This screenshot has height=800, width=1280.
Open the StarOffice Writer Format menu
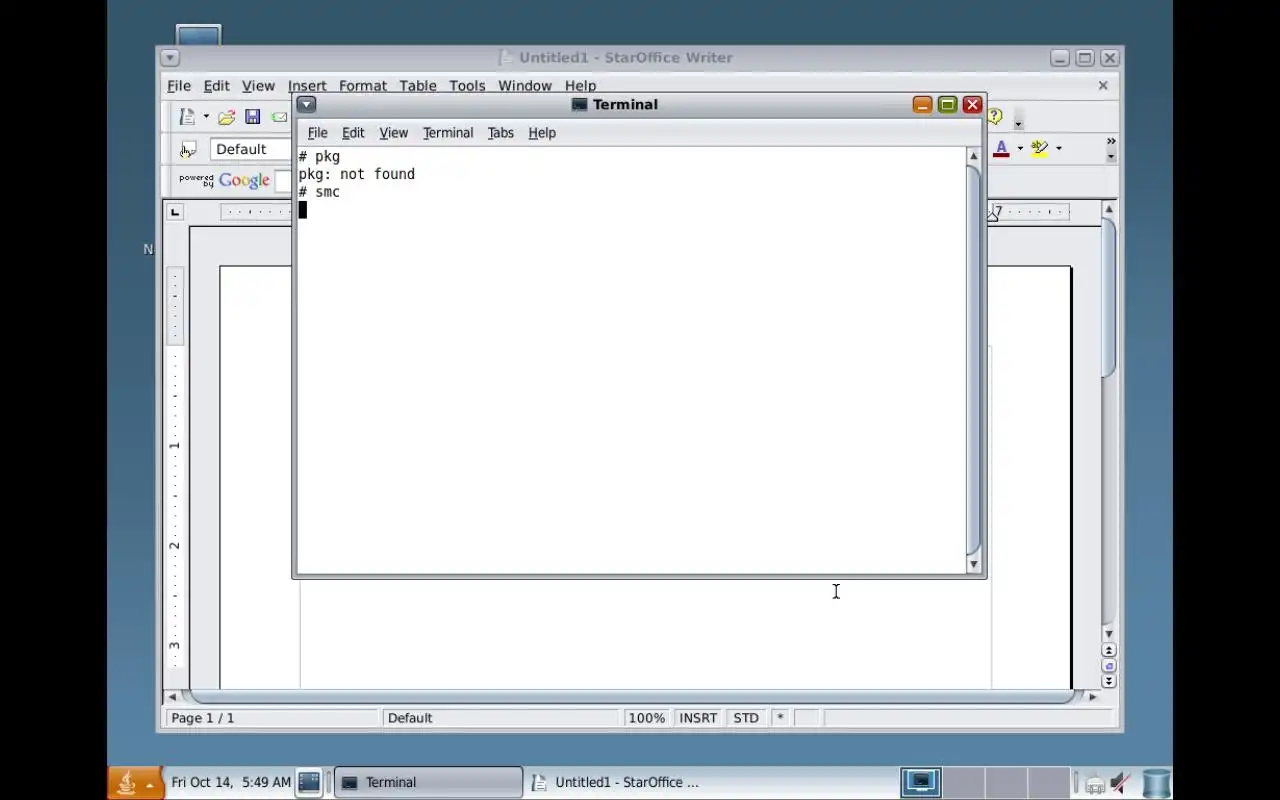tap(362, 86)
